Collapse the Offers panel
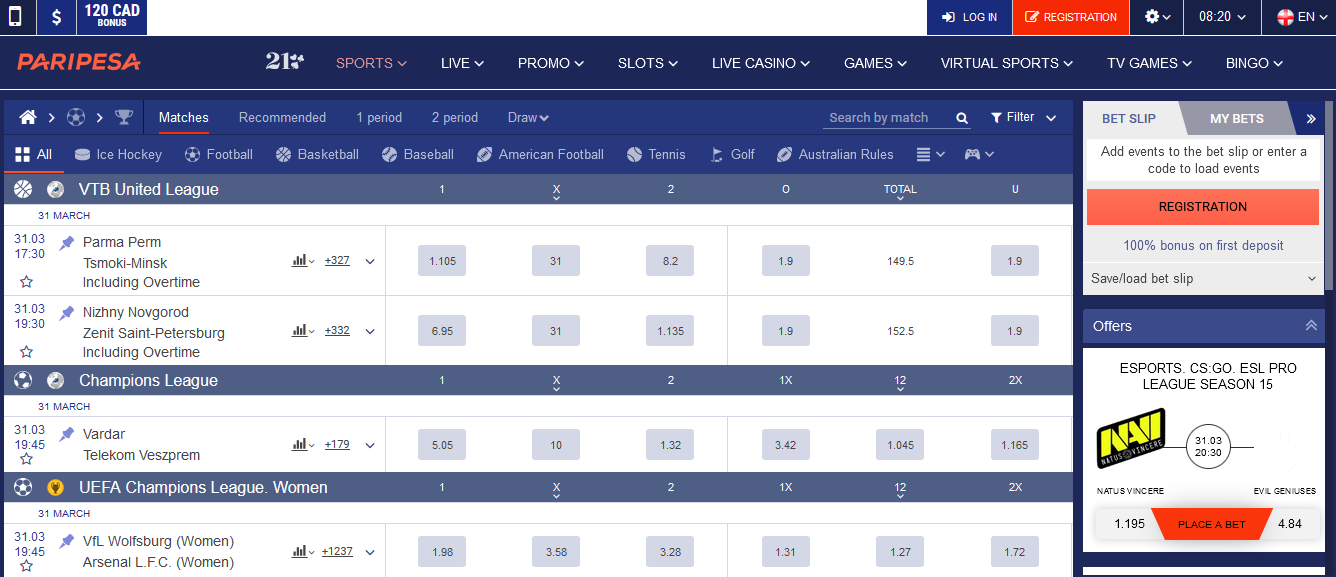1336x577 pixels. (x=1310, y=326)
